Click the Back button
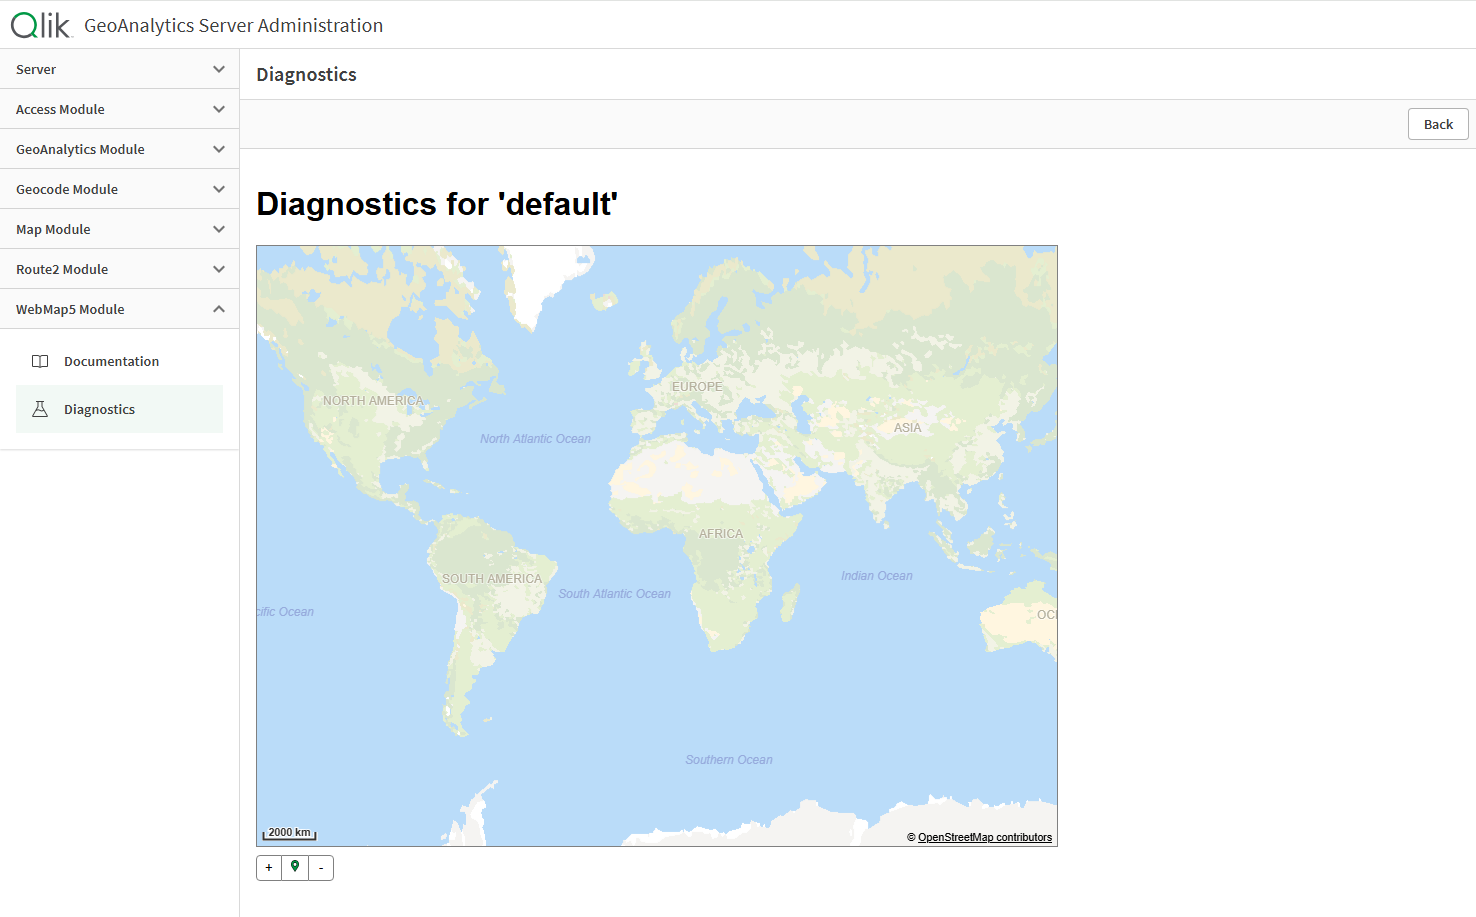Screen dimensions: 1476x917 click(1438, 124)
